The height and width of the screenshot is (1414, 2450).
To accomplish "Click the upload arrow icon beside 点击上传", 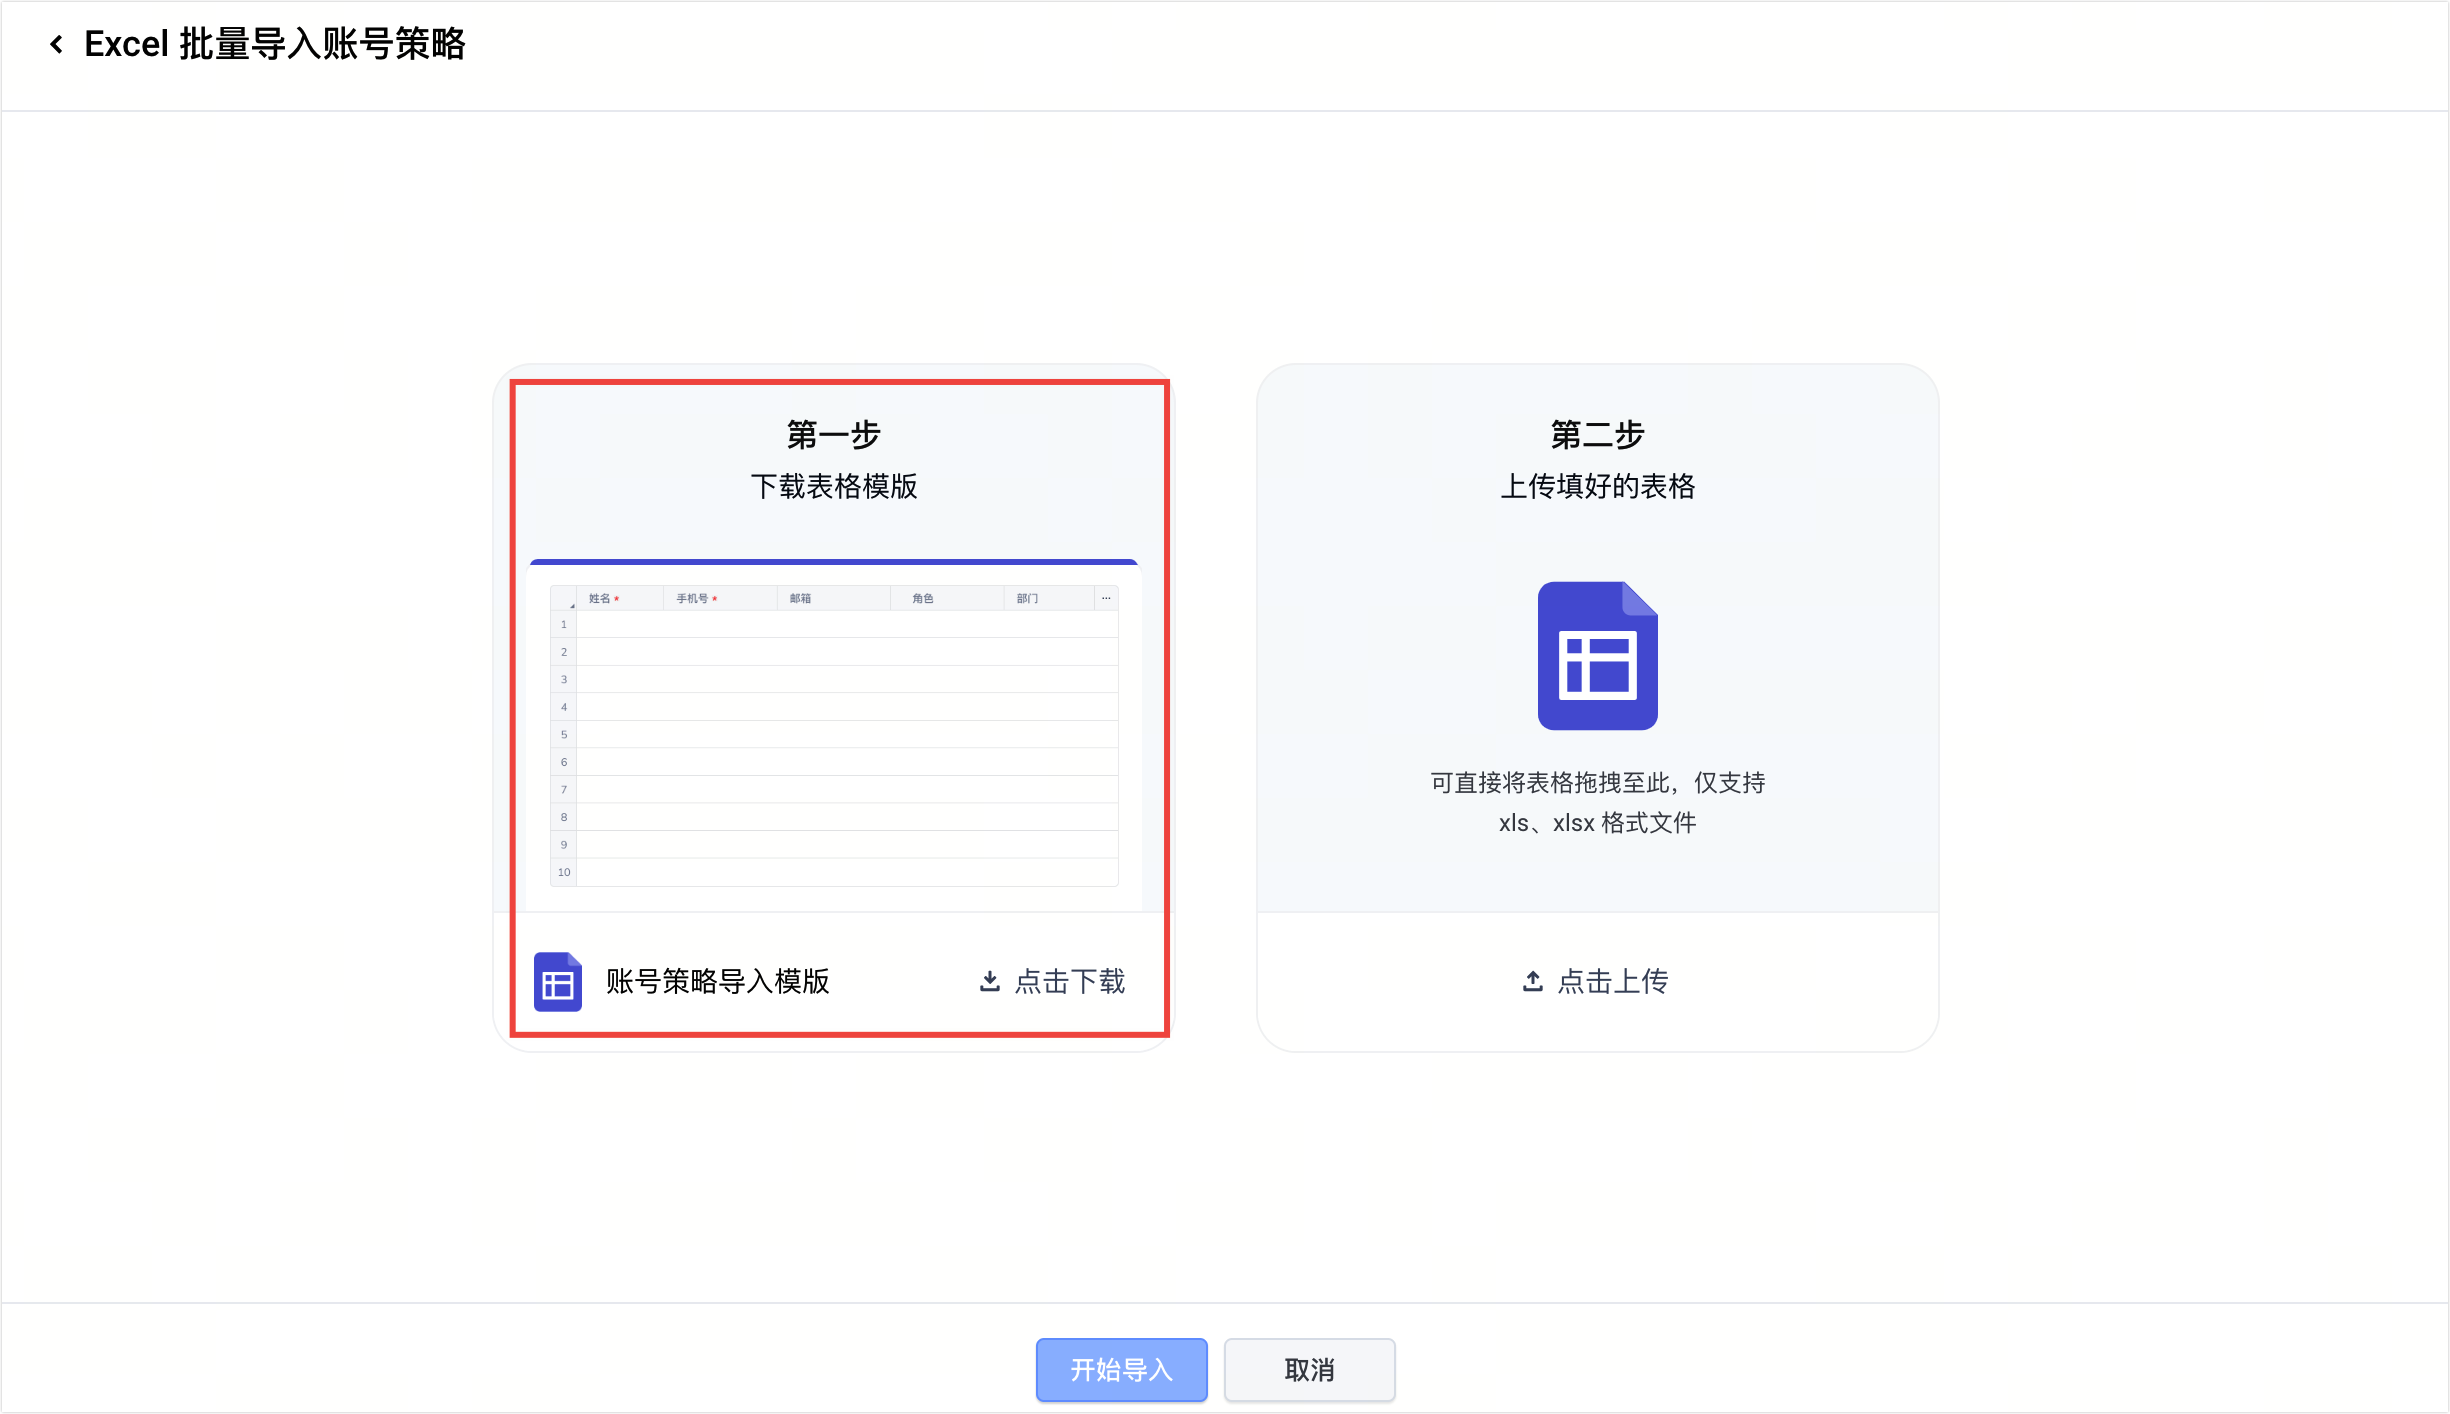I will pos(1532,981).
